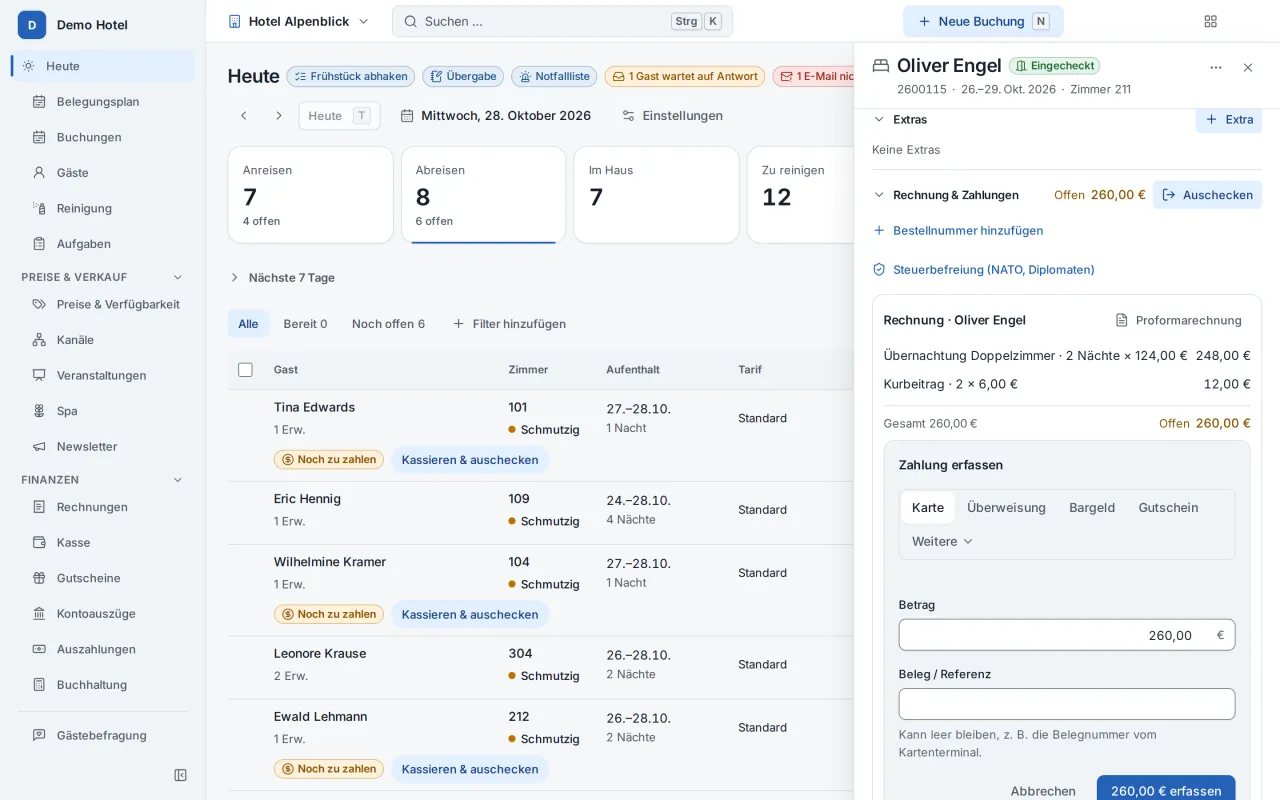Viewport: 1280px width, 800px height.
Task: Expand the Nächste 7 Tage section
Action: [x=282, y=278]
